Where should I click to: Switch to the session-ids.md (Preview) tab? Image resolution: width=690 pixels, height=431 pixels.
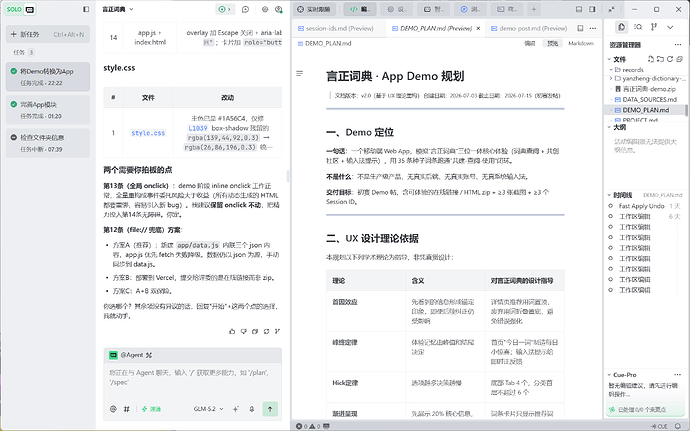[x=335, y=28]
